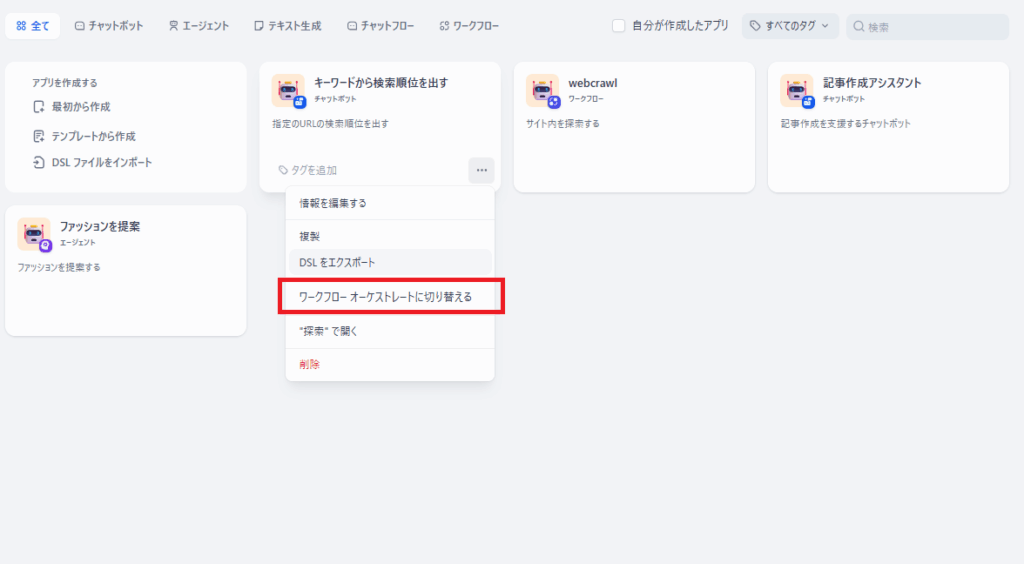This screenshot has height=564, width=1024.
Task: Click the DSL import file icon
Action: 39,162
